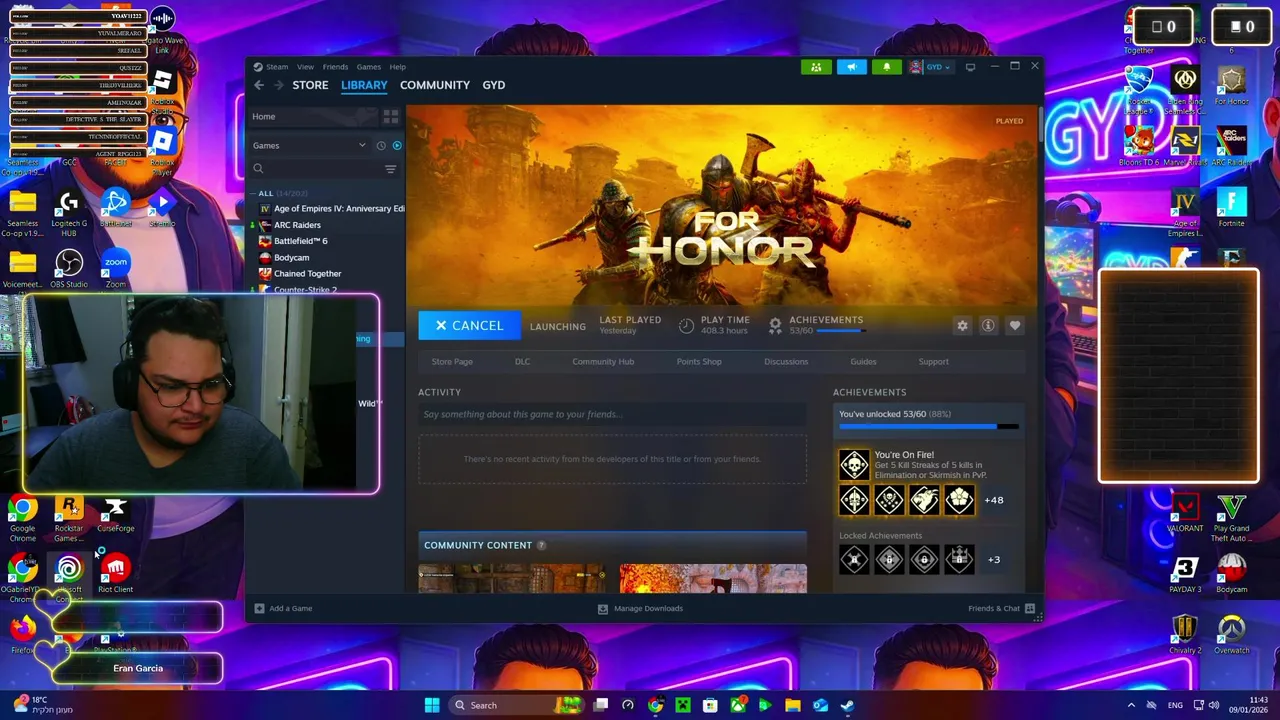Screen dimensions: 1280x720
Task: Open the green friends activity icon
Action: click(x=816, y=67)
